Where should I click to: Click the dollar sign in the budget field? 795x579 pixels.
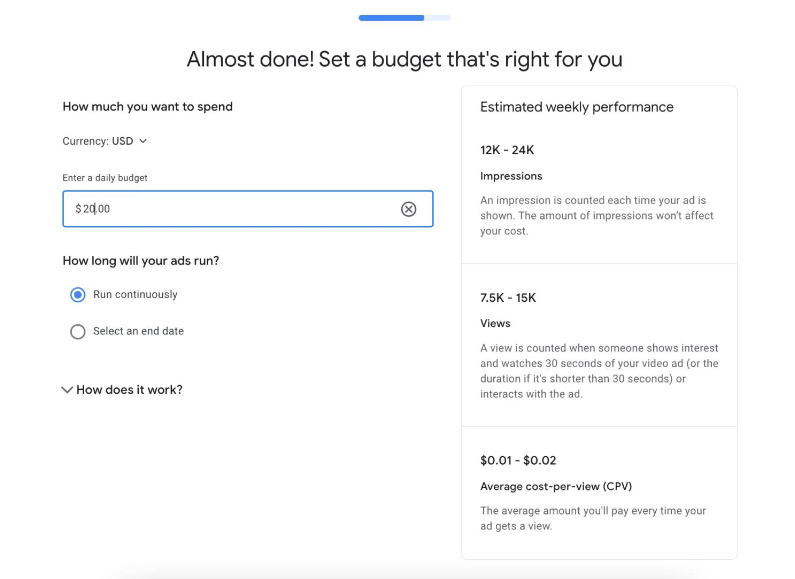tap(78, 209)
